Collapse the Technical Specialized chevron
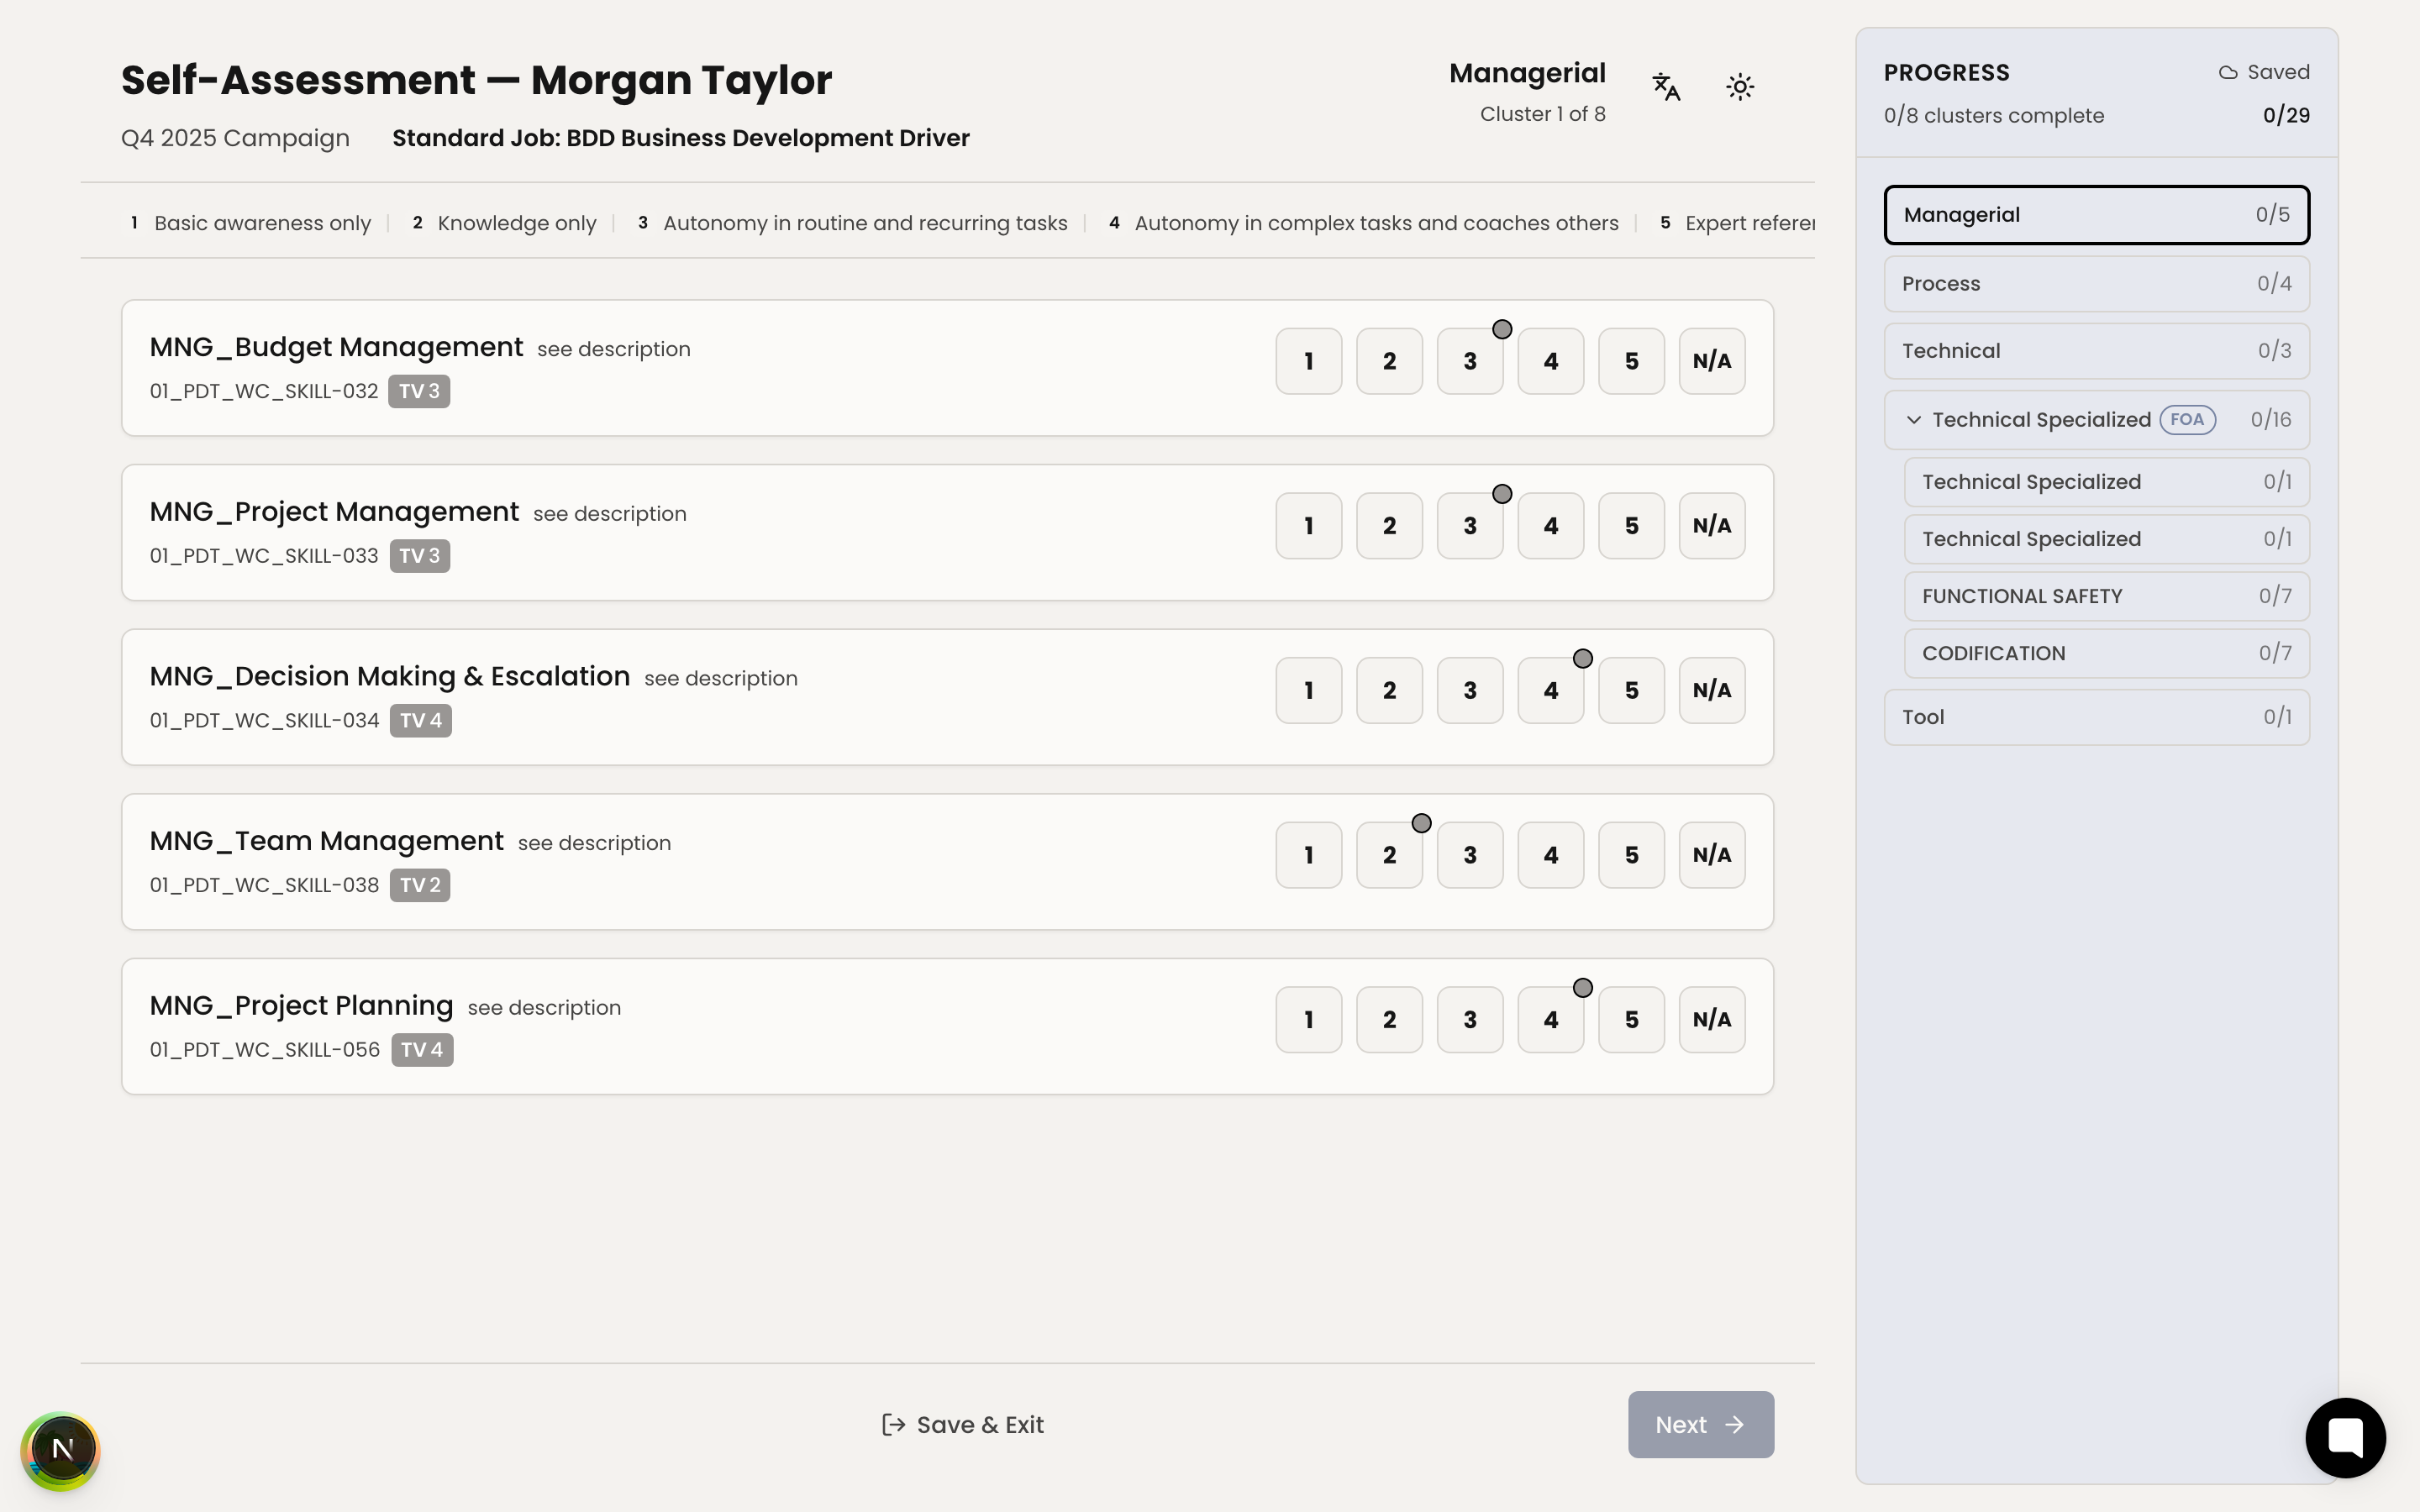Image resolution: width=2420 pixels, height=1512 pixels. [x=1913, y=420]
